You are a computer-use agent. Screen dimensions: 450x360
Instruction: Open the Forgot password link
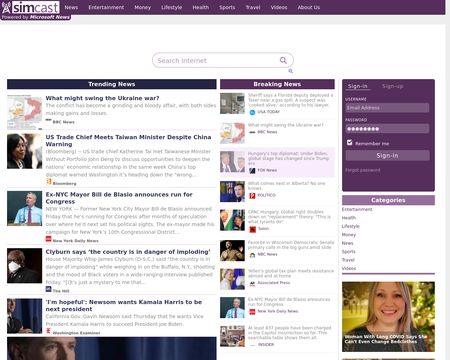click(363, 170)
